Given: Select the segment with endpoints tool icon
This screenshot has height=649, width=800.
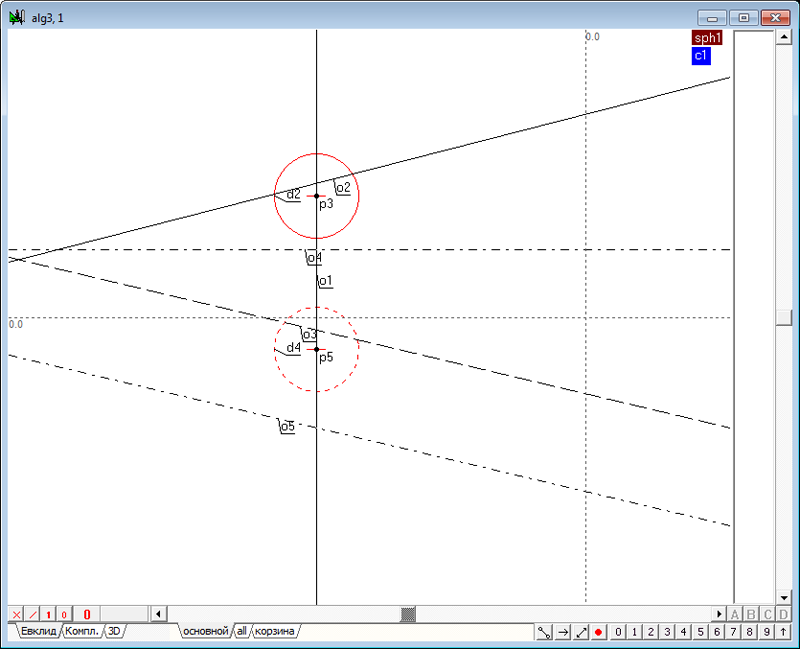Looking at the screenshot, I should point(544,632).
